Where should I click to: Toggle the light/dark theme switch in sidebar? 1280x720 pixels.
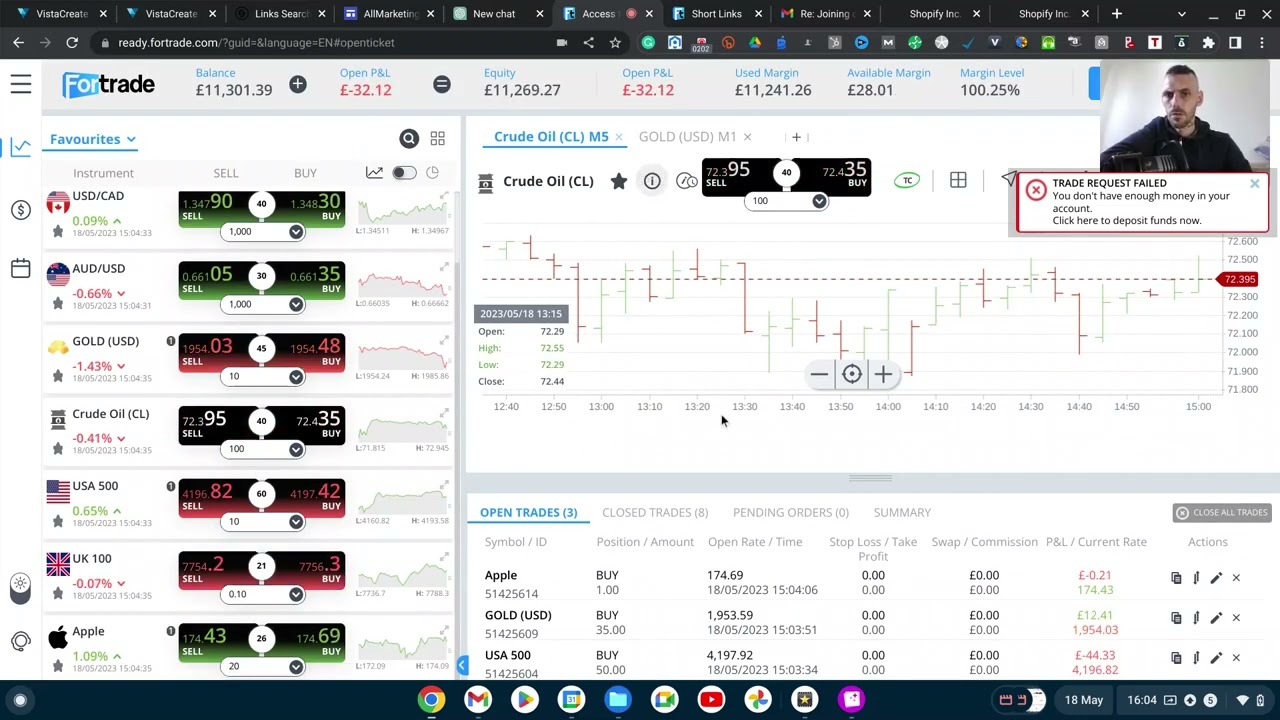pos(20,589)
